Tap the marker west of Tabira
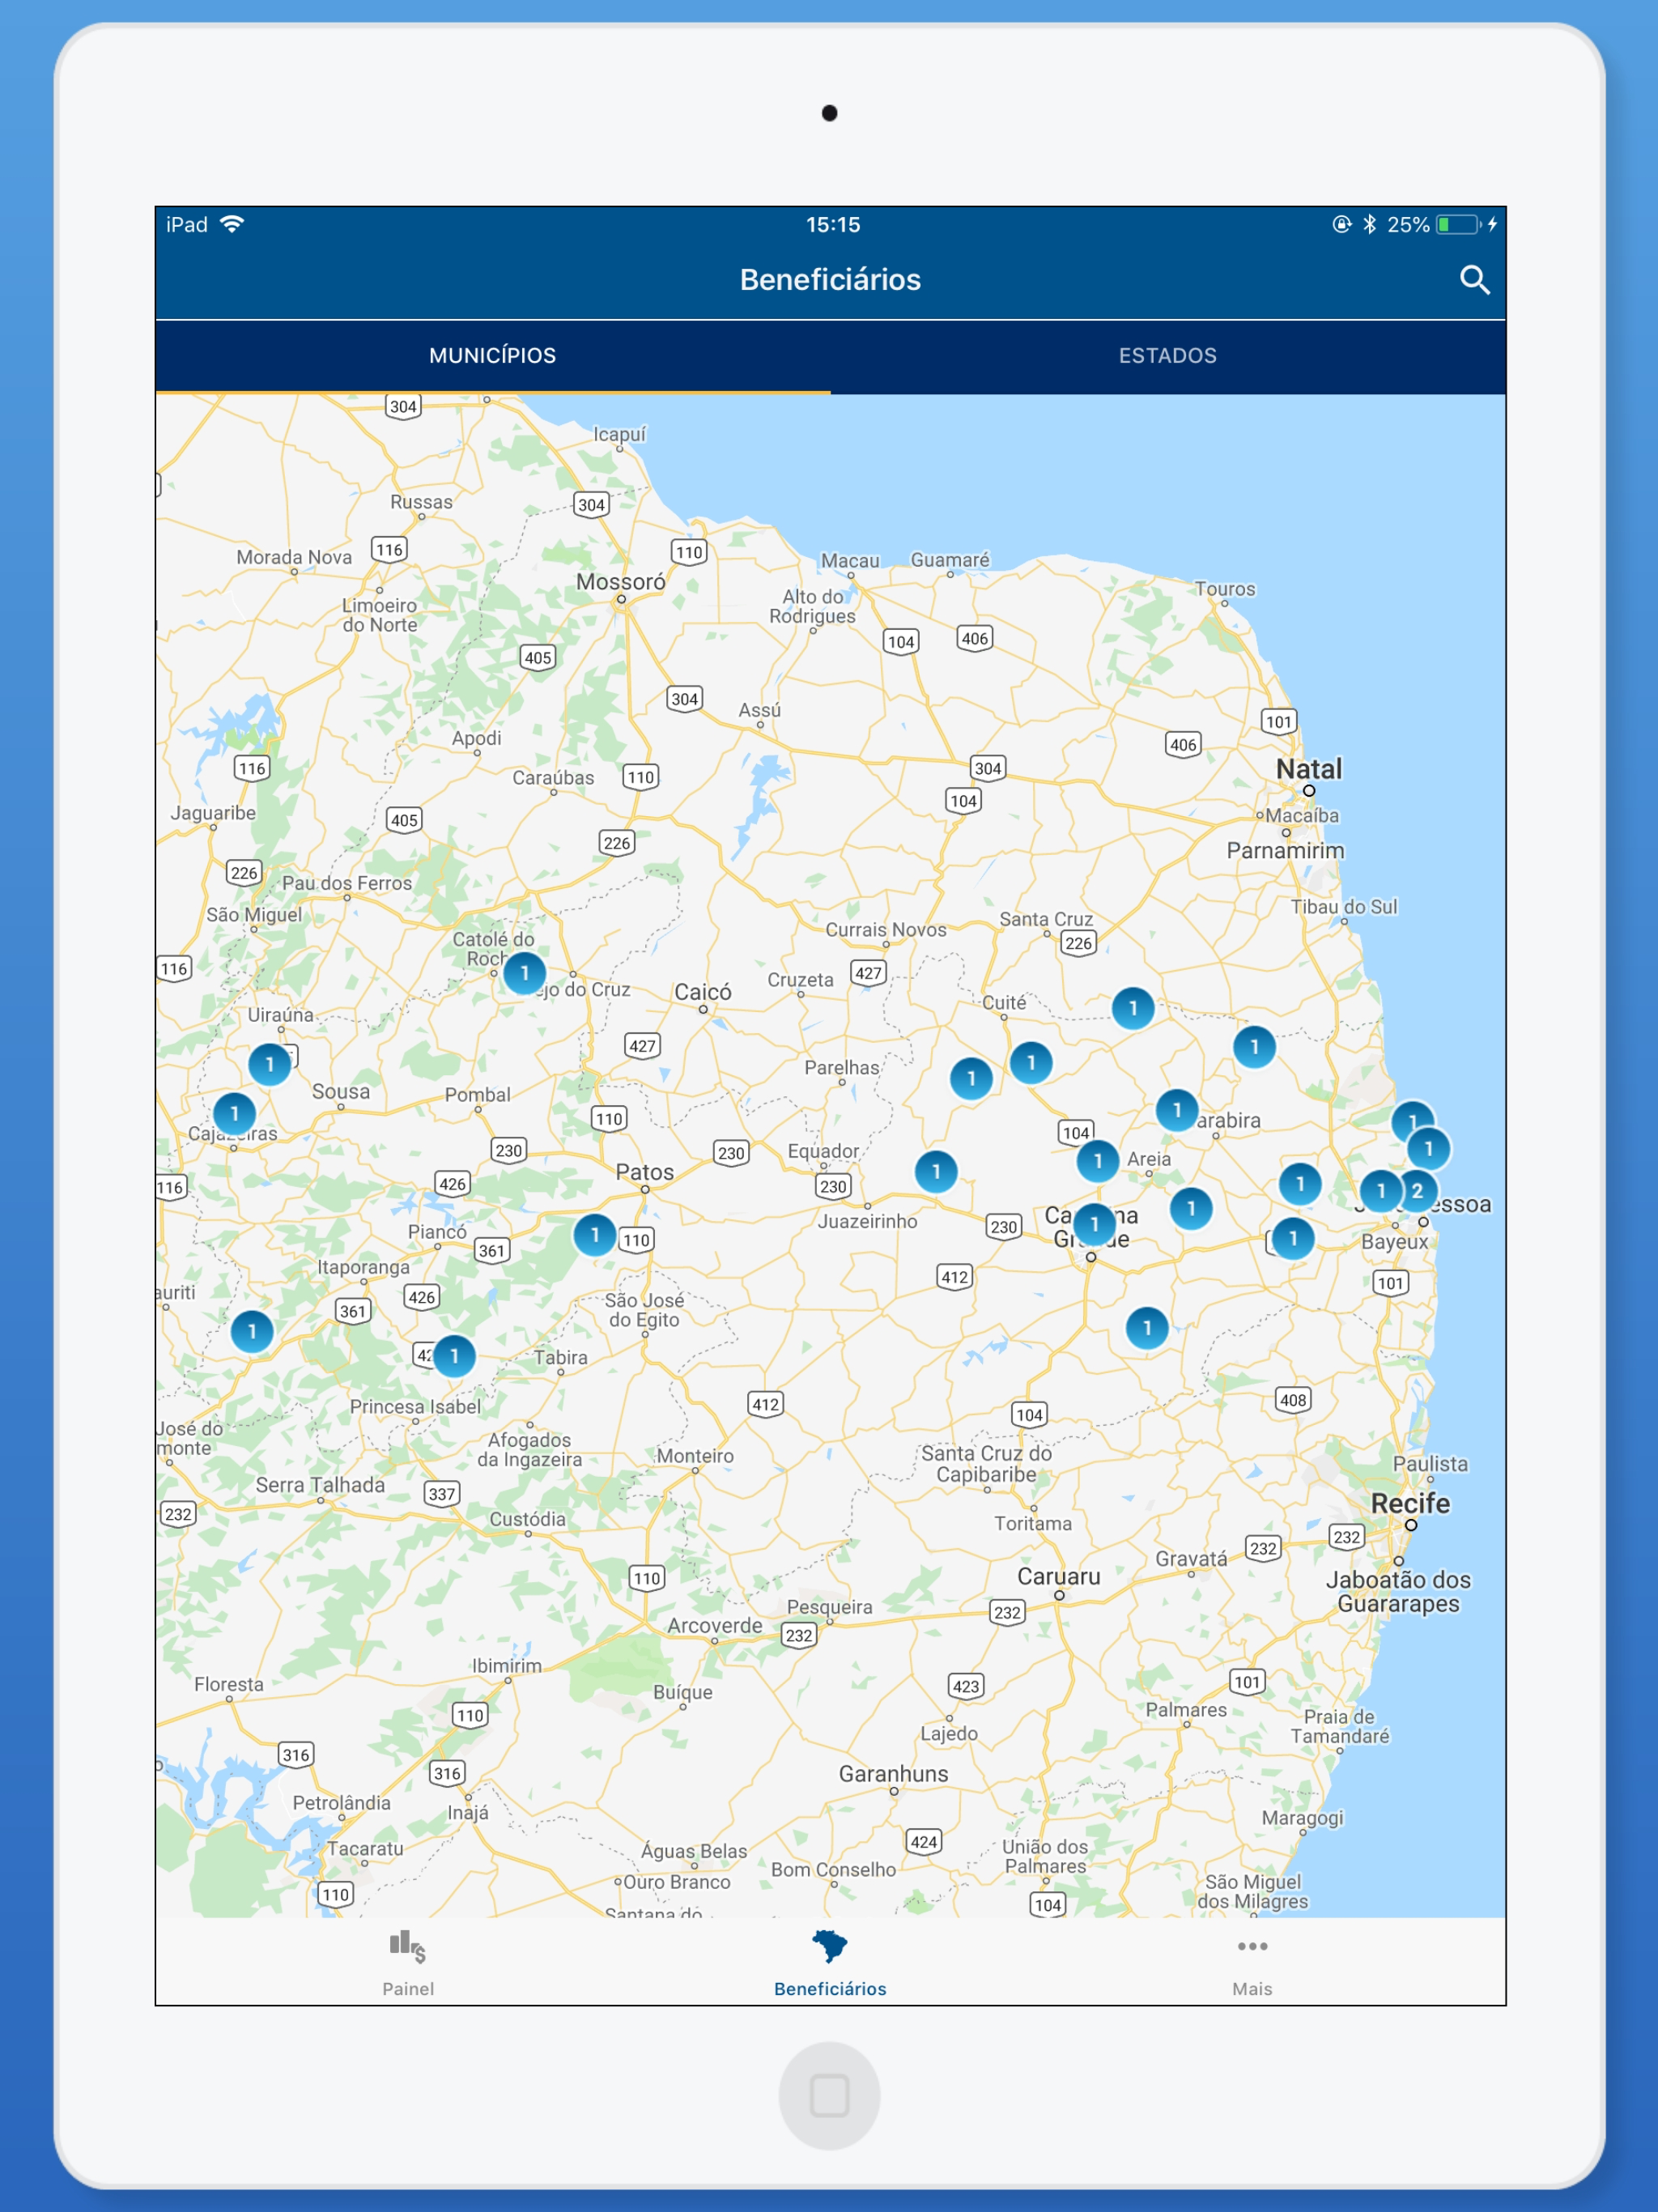This screenshot has width=1658, height=2212. coord(454,1356)
